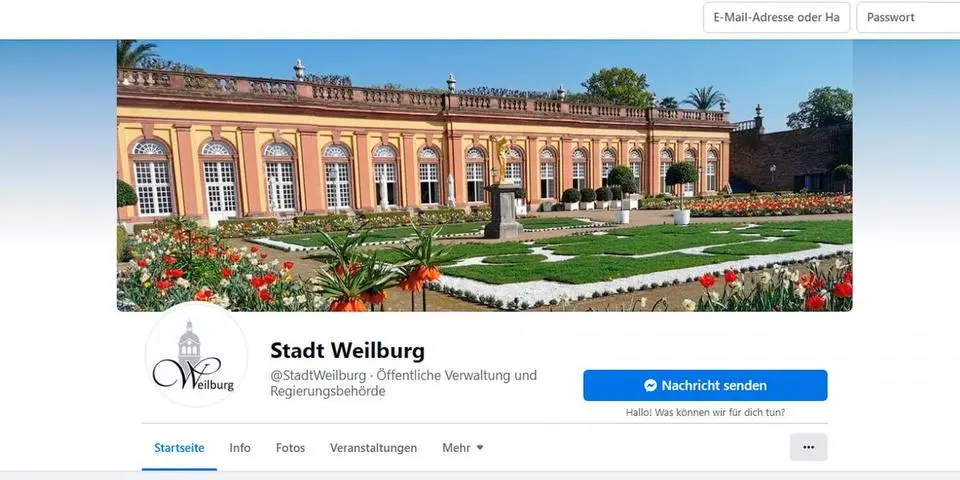This screenshot has width=960, height=480.
Task: Open the palace garden cover photo
Action: click(484, 176)
